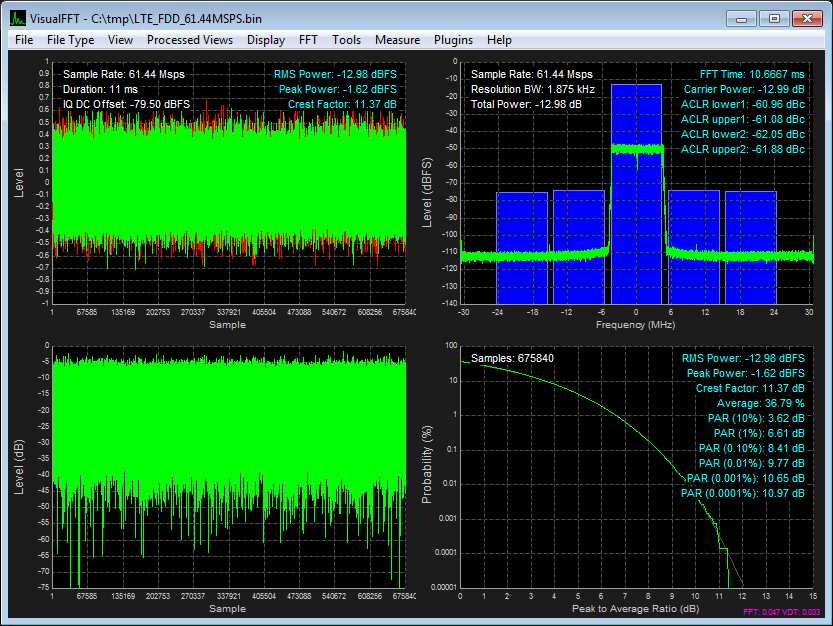
Task: Select the Tools menu
Action: 346,40
